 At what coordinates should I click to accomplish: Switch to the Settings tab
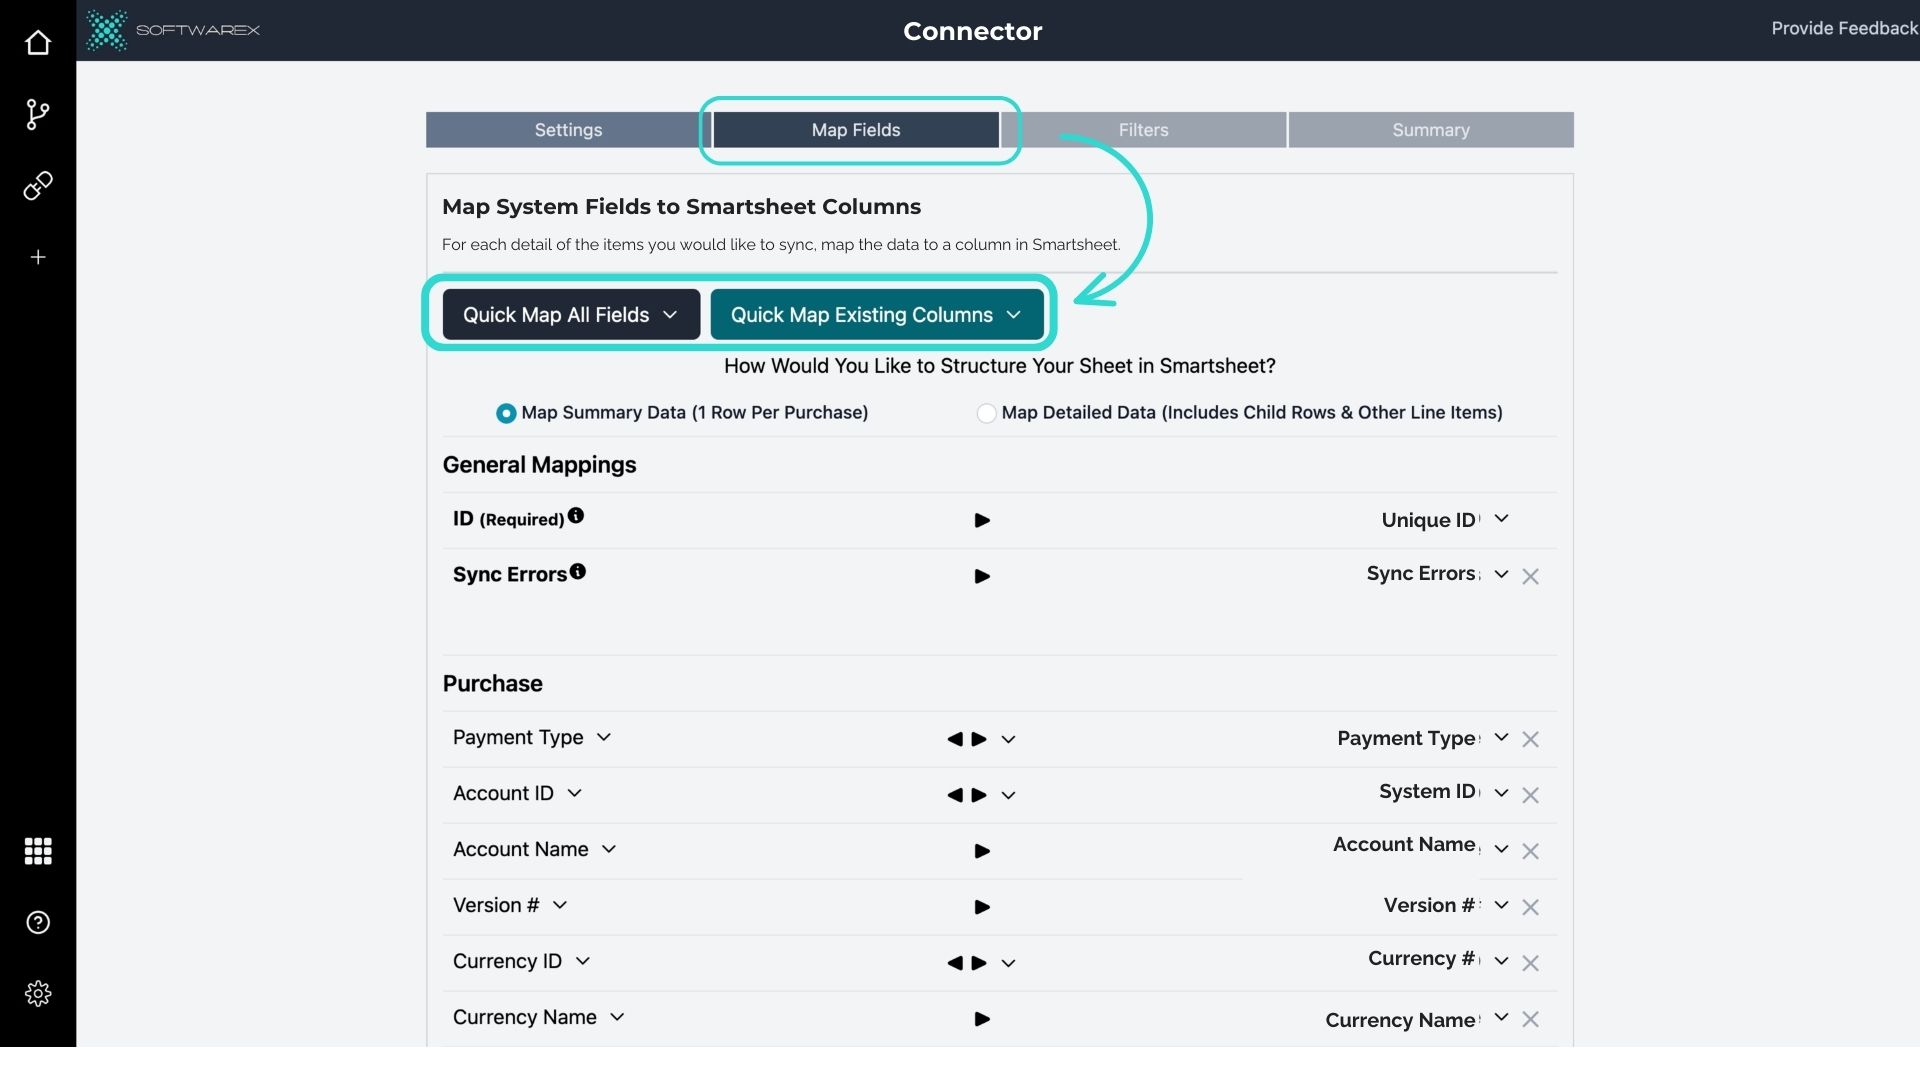[x=568, y=129]
